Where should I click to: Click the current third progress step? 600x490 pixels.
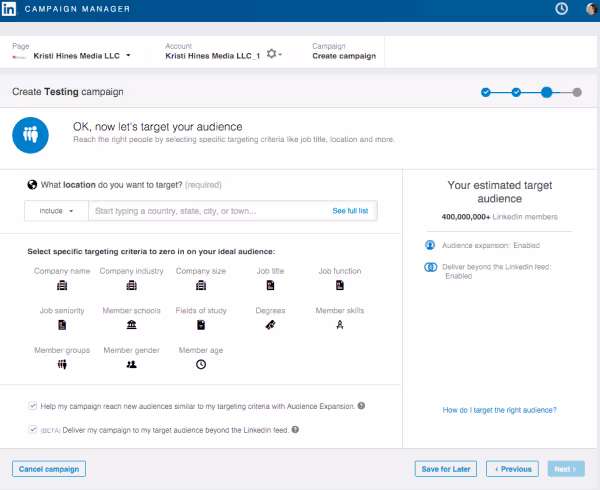tap(546, 92)
